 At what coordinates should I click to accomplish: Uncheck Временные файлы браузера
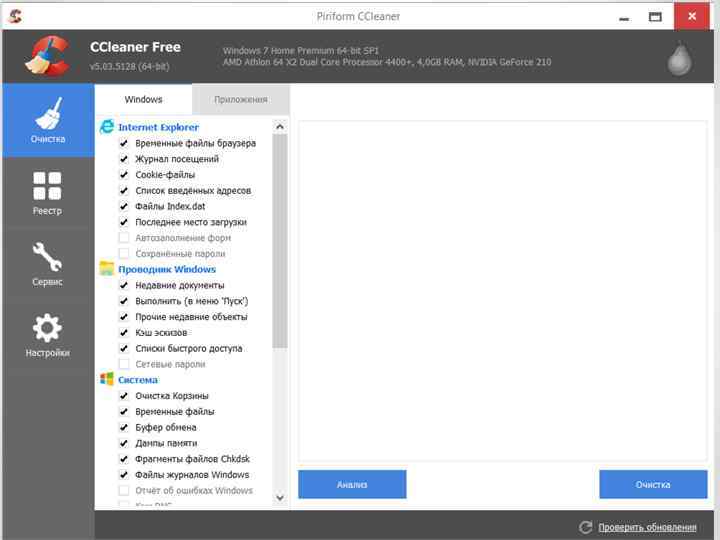tap(124, 143)
